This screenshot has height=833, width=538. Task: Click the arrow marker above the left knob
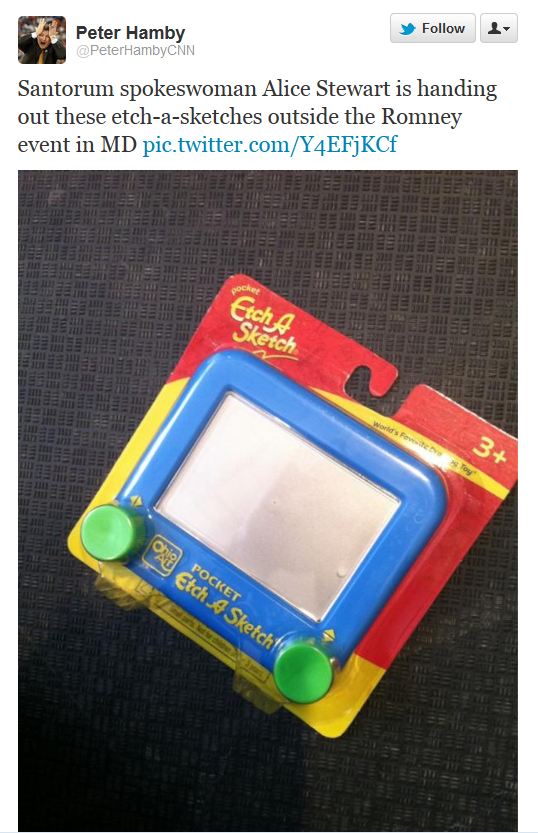pyautogui.click(x=135, y=500)
